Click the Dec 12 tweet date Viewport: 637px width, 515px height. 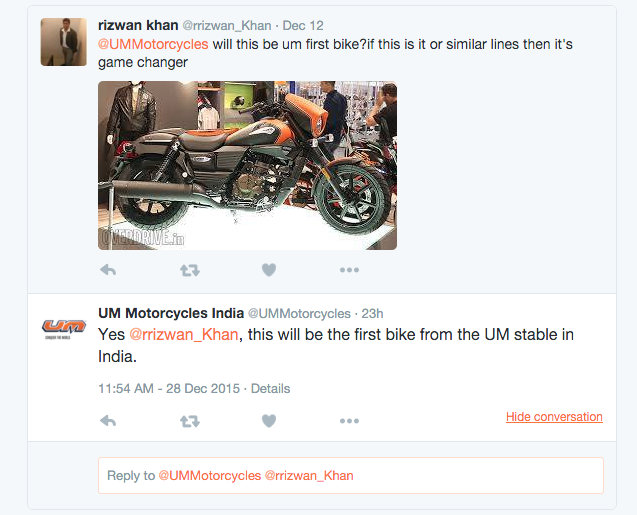(x=303, y=26)
